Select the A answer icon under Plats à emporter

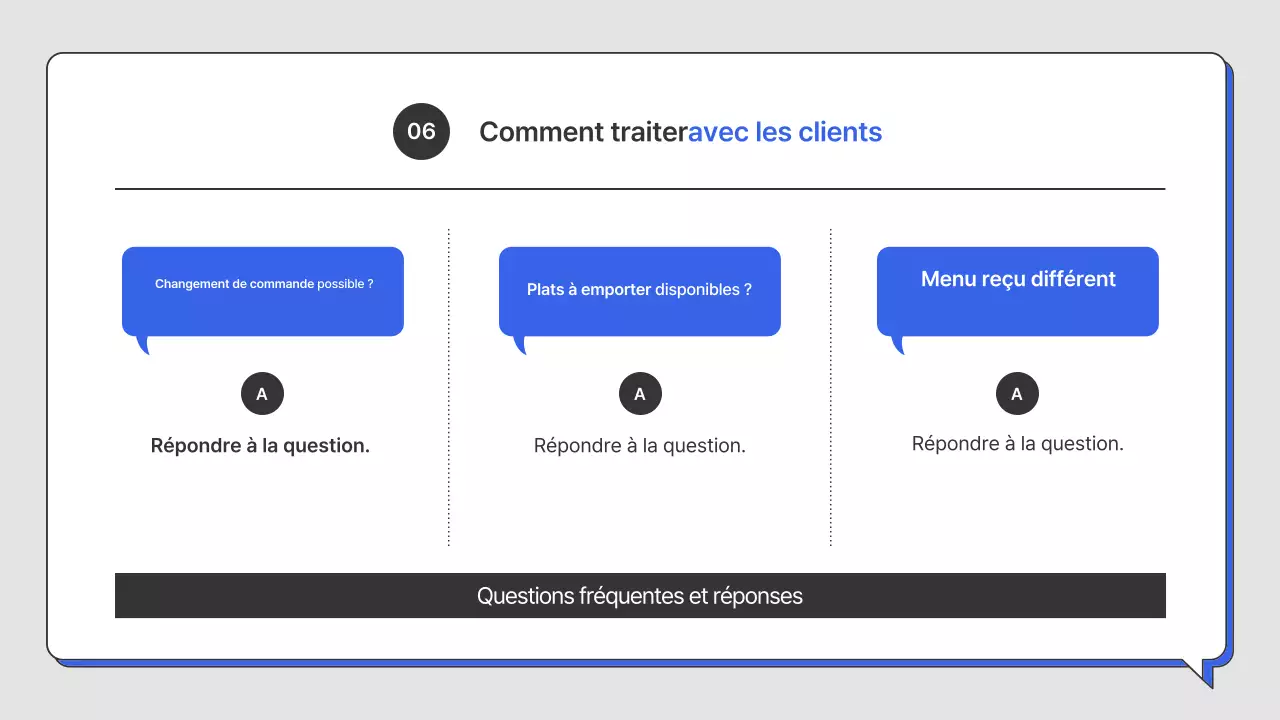[x=640, y=393]
